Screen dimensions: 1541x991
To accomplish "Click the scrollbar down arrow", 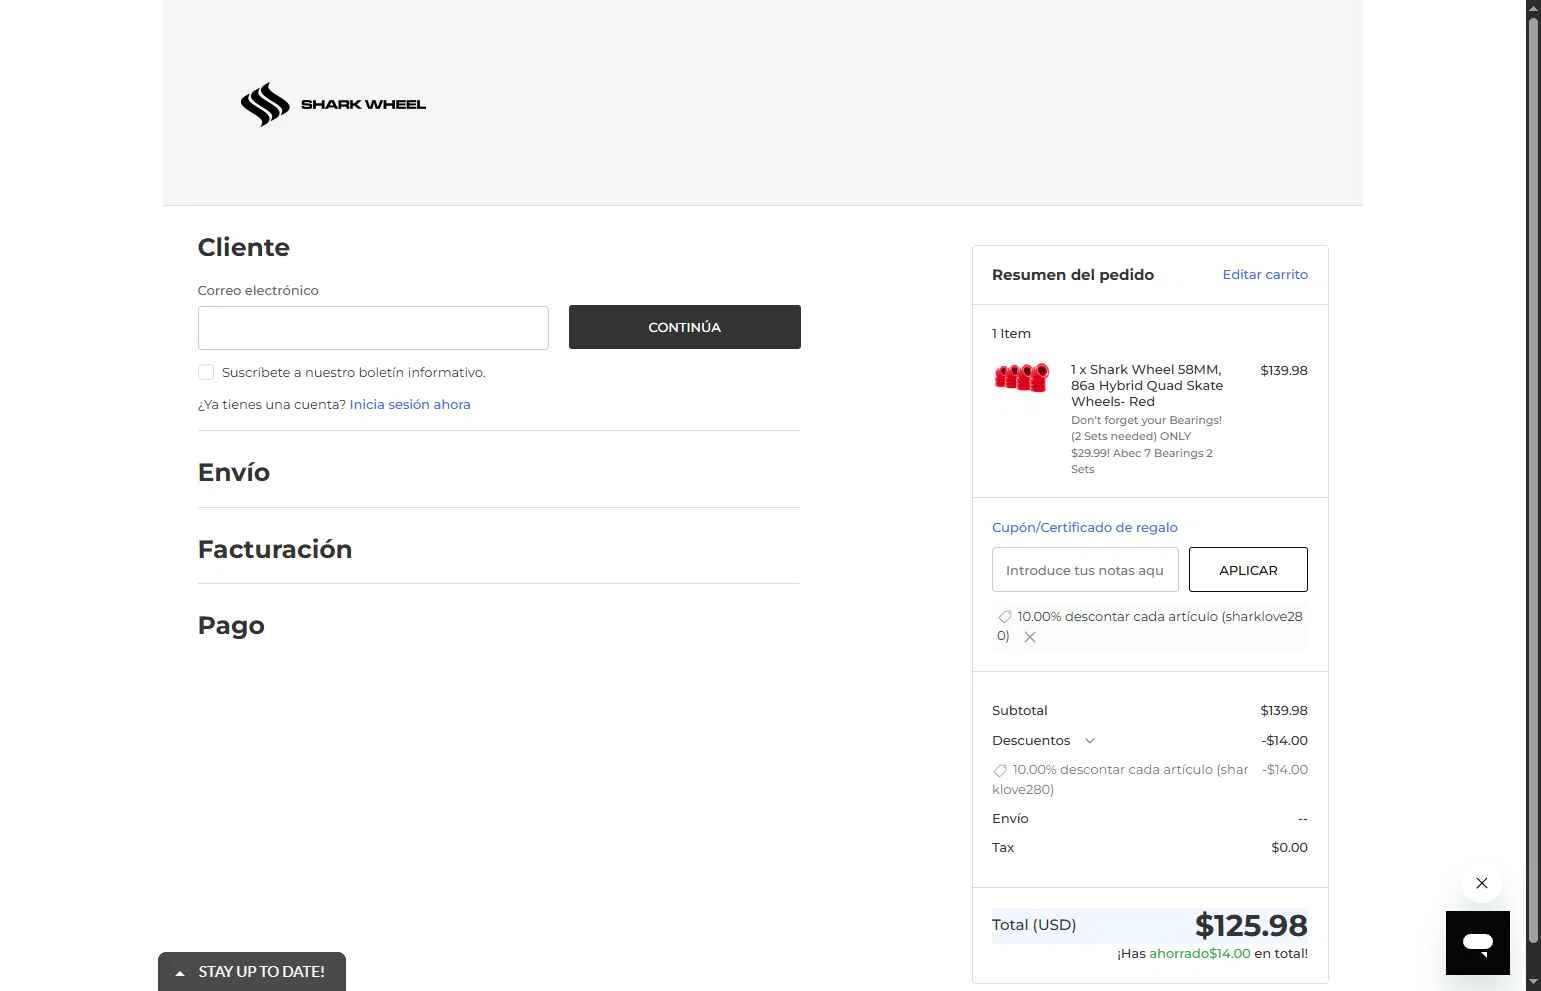I will point(1533,982).
